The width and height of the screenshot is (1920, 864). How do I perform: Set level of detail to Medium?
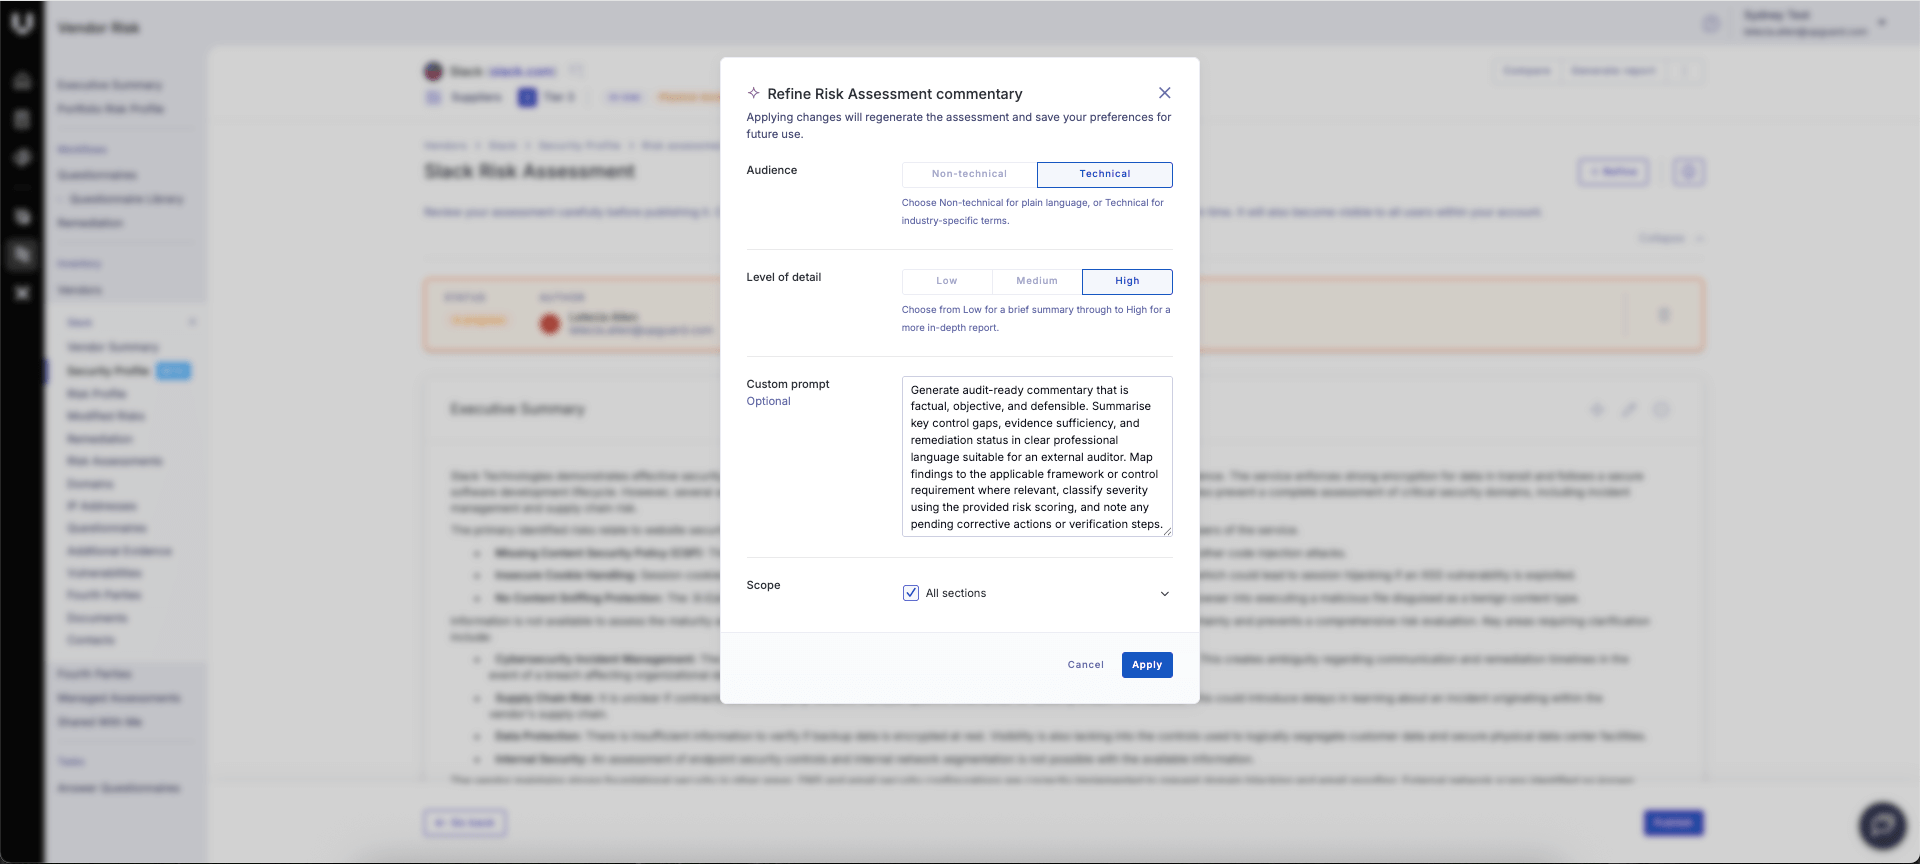point(1037,281)
